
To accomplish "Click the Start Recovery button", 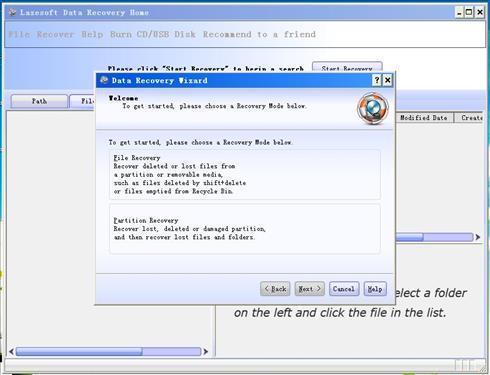I will [347, 68].
